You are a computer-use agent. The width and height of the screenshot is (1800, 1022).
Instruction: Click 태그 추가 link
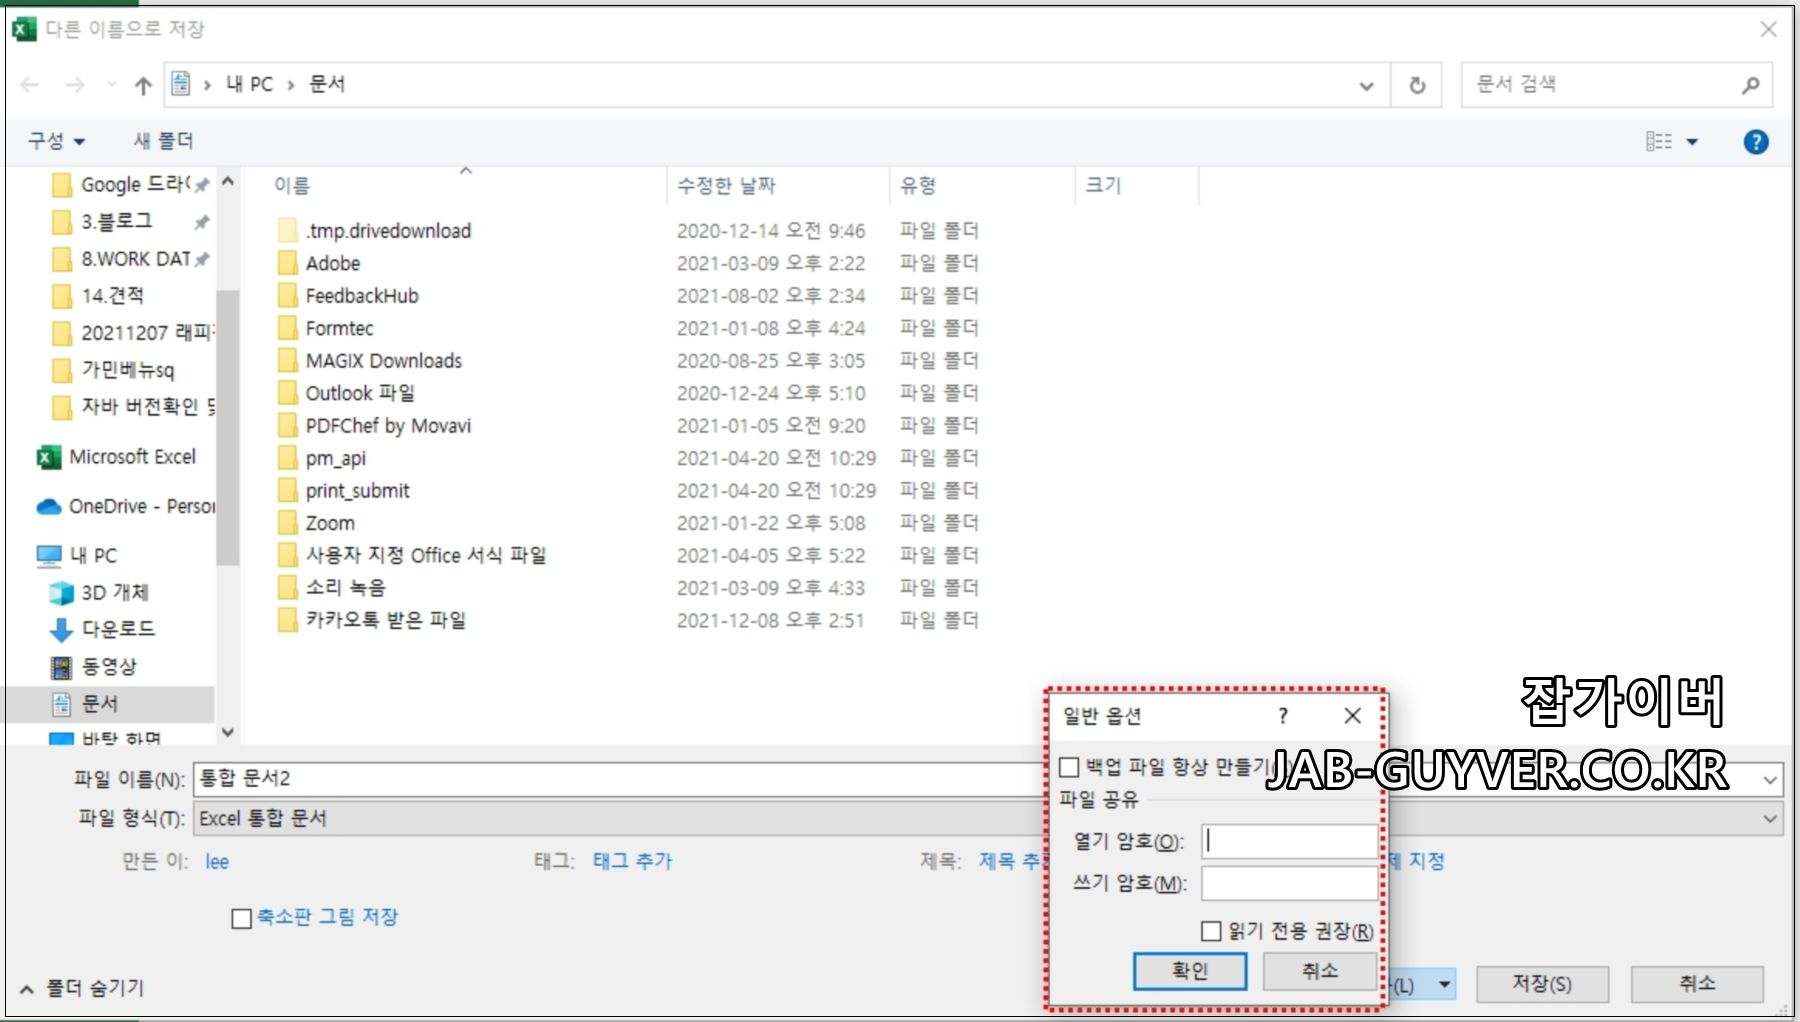[633, 861]
